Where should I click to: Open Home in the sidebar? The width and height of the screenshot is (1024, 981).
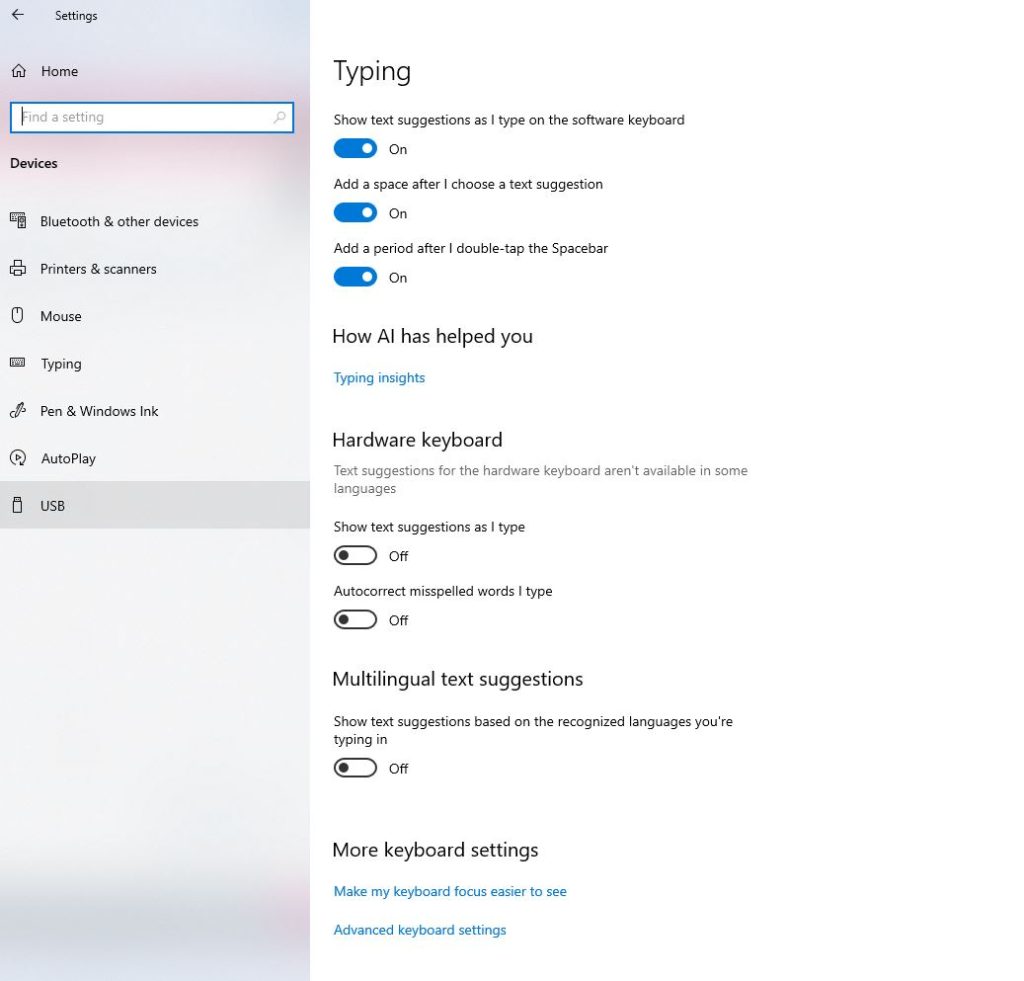tap(155, 71)
